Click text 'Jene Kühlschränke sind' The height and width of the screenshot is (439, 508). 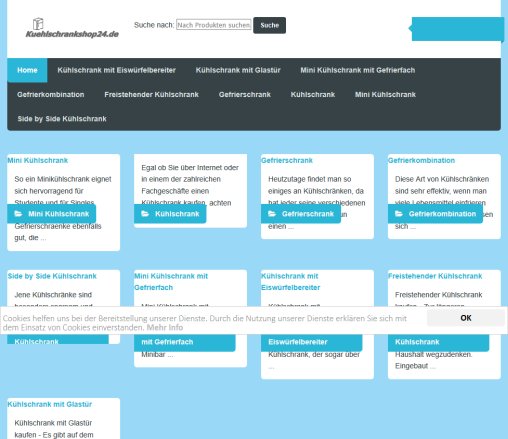(x=53, y=295)
